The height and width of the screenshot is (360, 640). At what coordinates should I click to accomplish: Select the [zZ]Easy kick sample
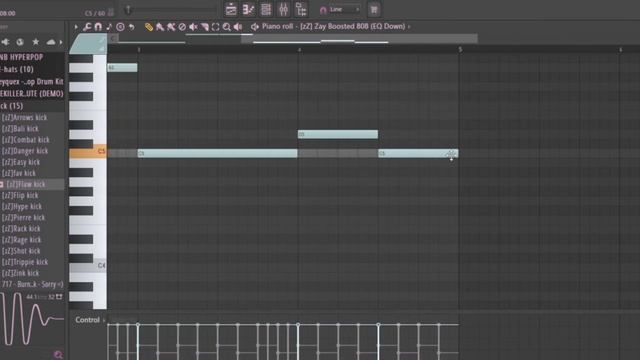tap(21, 162)
